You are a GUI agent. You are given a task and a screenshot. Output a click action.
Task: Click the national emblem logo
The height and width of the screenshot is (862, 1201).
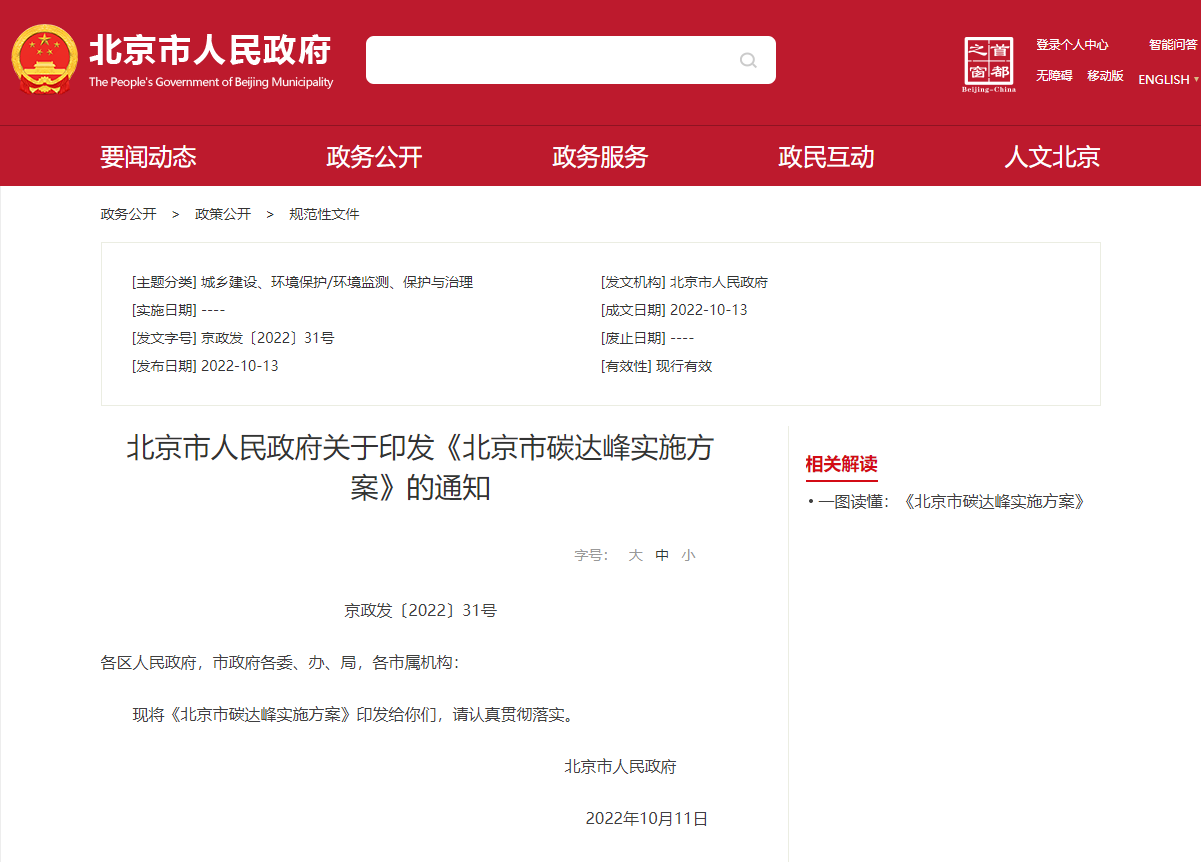click(x=44, y=59)
